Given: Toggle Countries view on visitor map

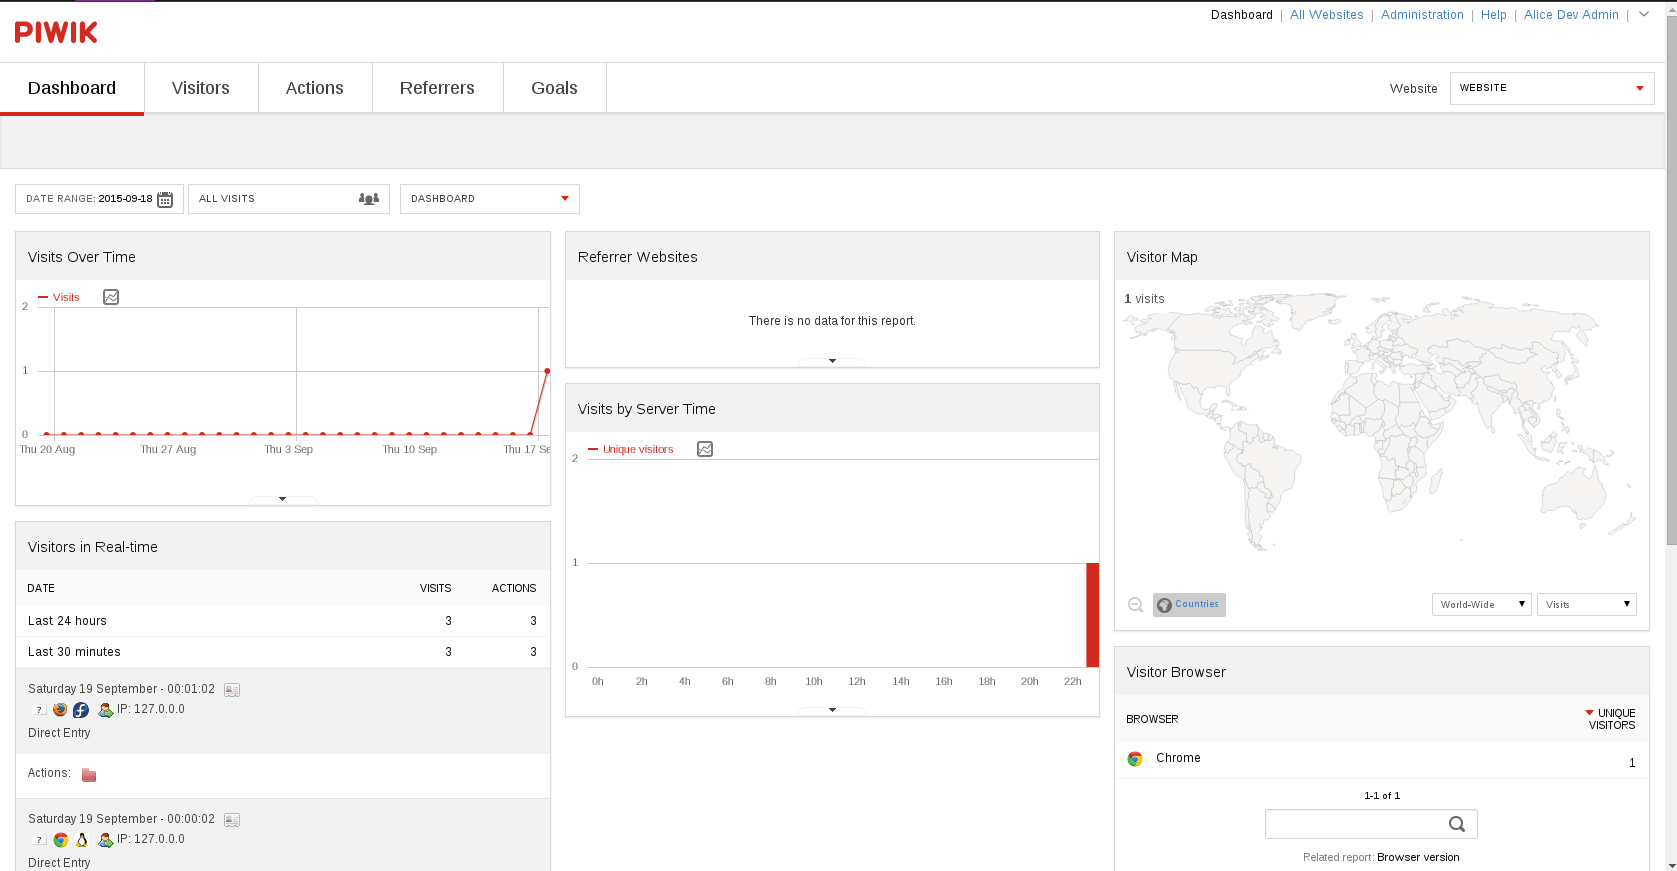Looking at the screenshot, I should (1189, 605).
